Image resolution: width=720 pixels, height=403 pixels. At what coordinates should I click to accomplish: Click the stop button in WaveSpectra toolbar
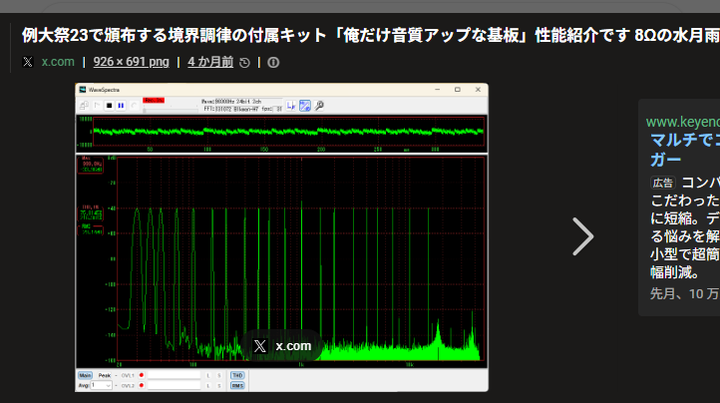(109, 106)
